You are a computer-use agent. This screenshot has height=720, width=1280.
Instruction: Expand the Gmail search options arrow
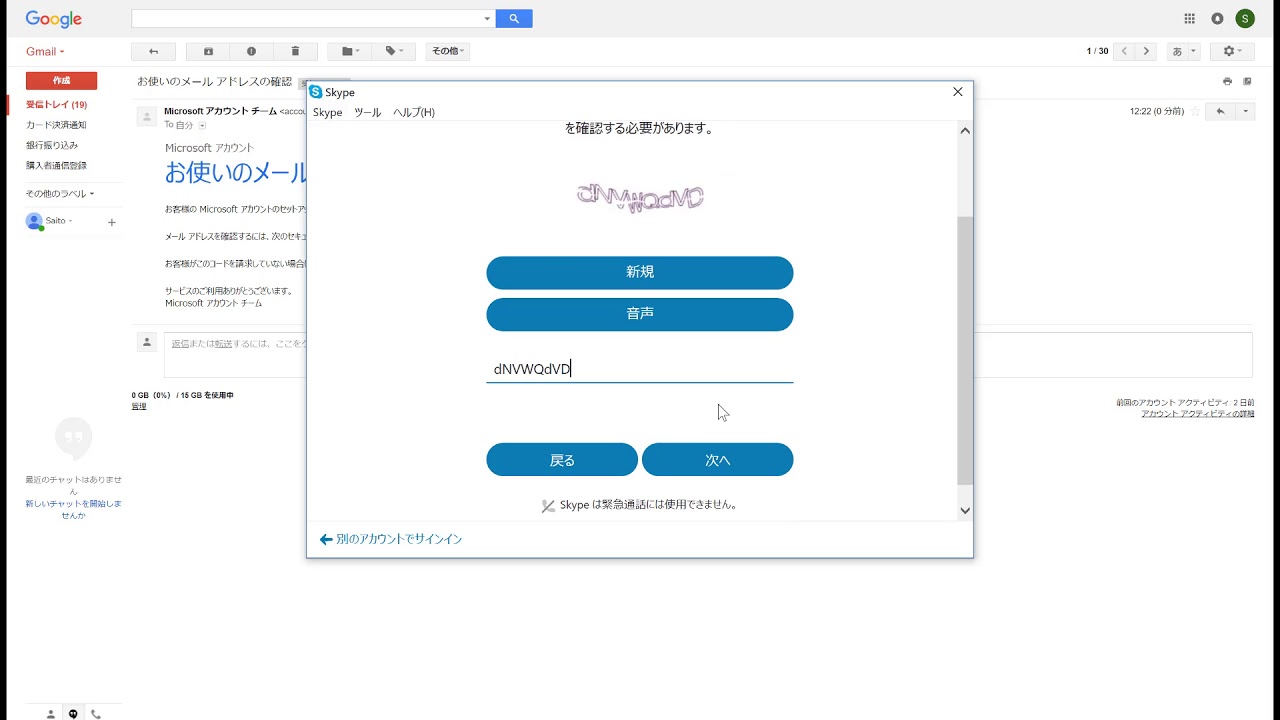[x=487, y=19]
